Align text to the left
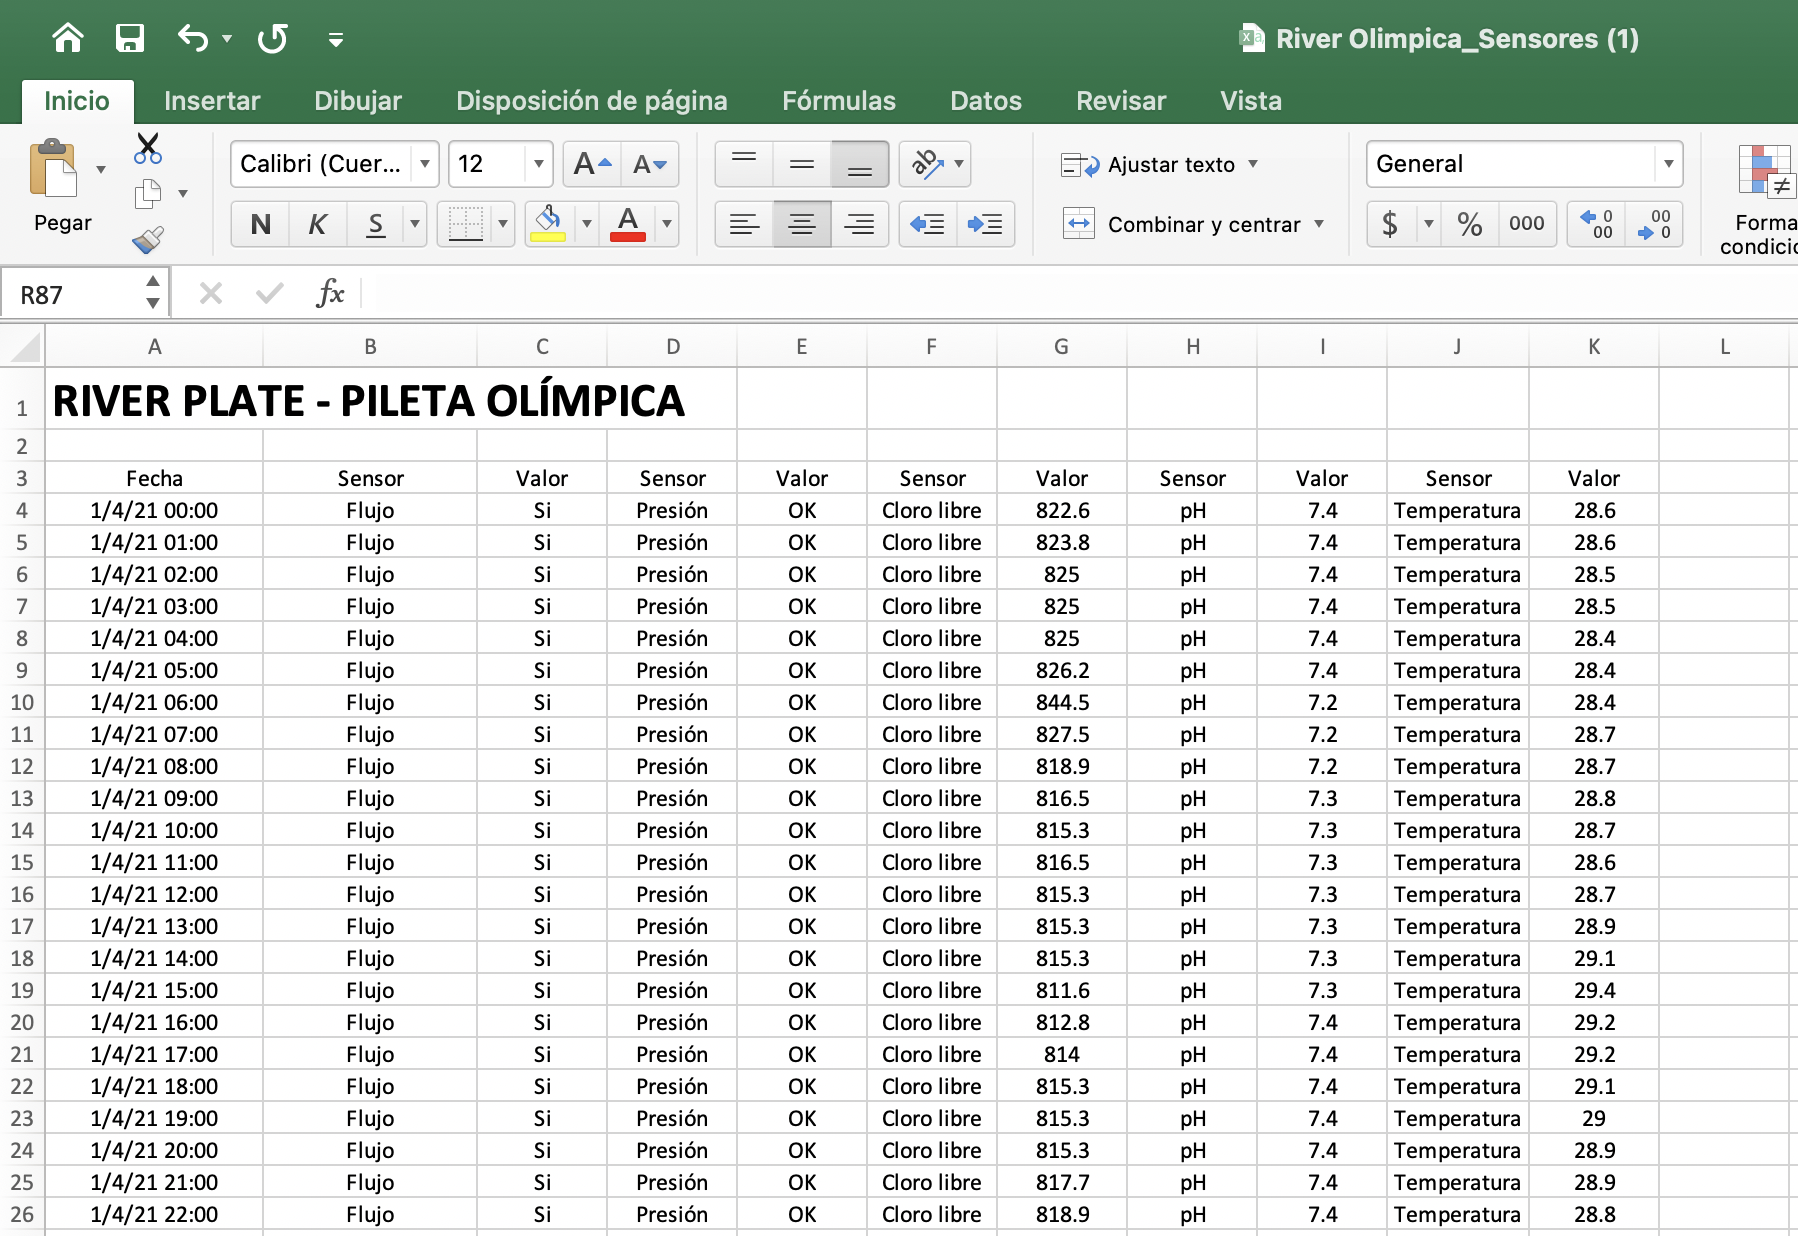This screenshot has width=1798, height=1236. click(744, 224)
